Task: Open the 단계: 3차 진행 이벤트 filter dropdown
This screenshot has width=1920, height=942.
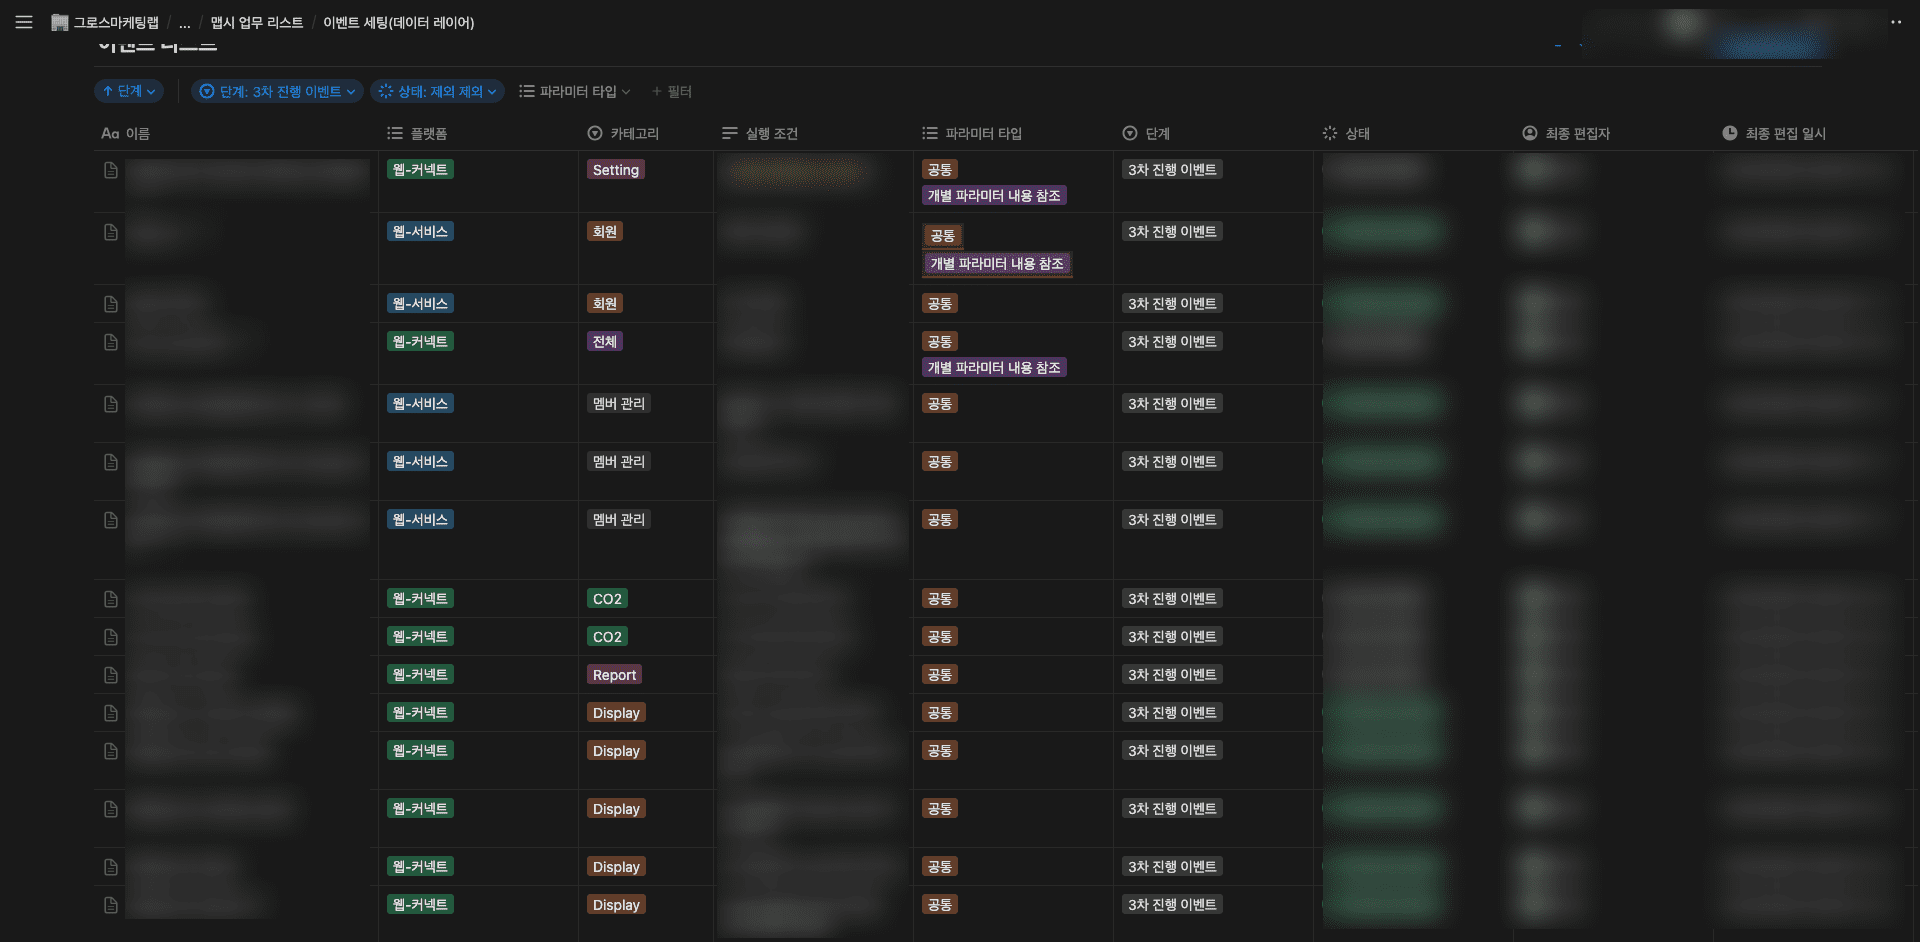Action: pyautogui.click(x=277, y=91)
